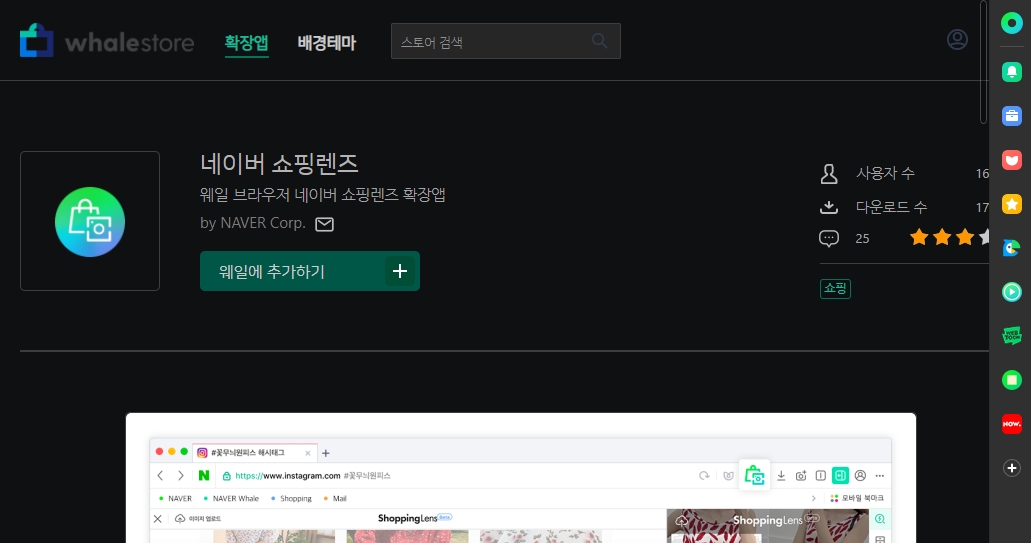Open the whalestore home logo
The width and height of the screenshot is (1031, 543).
coord(107,41)
